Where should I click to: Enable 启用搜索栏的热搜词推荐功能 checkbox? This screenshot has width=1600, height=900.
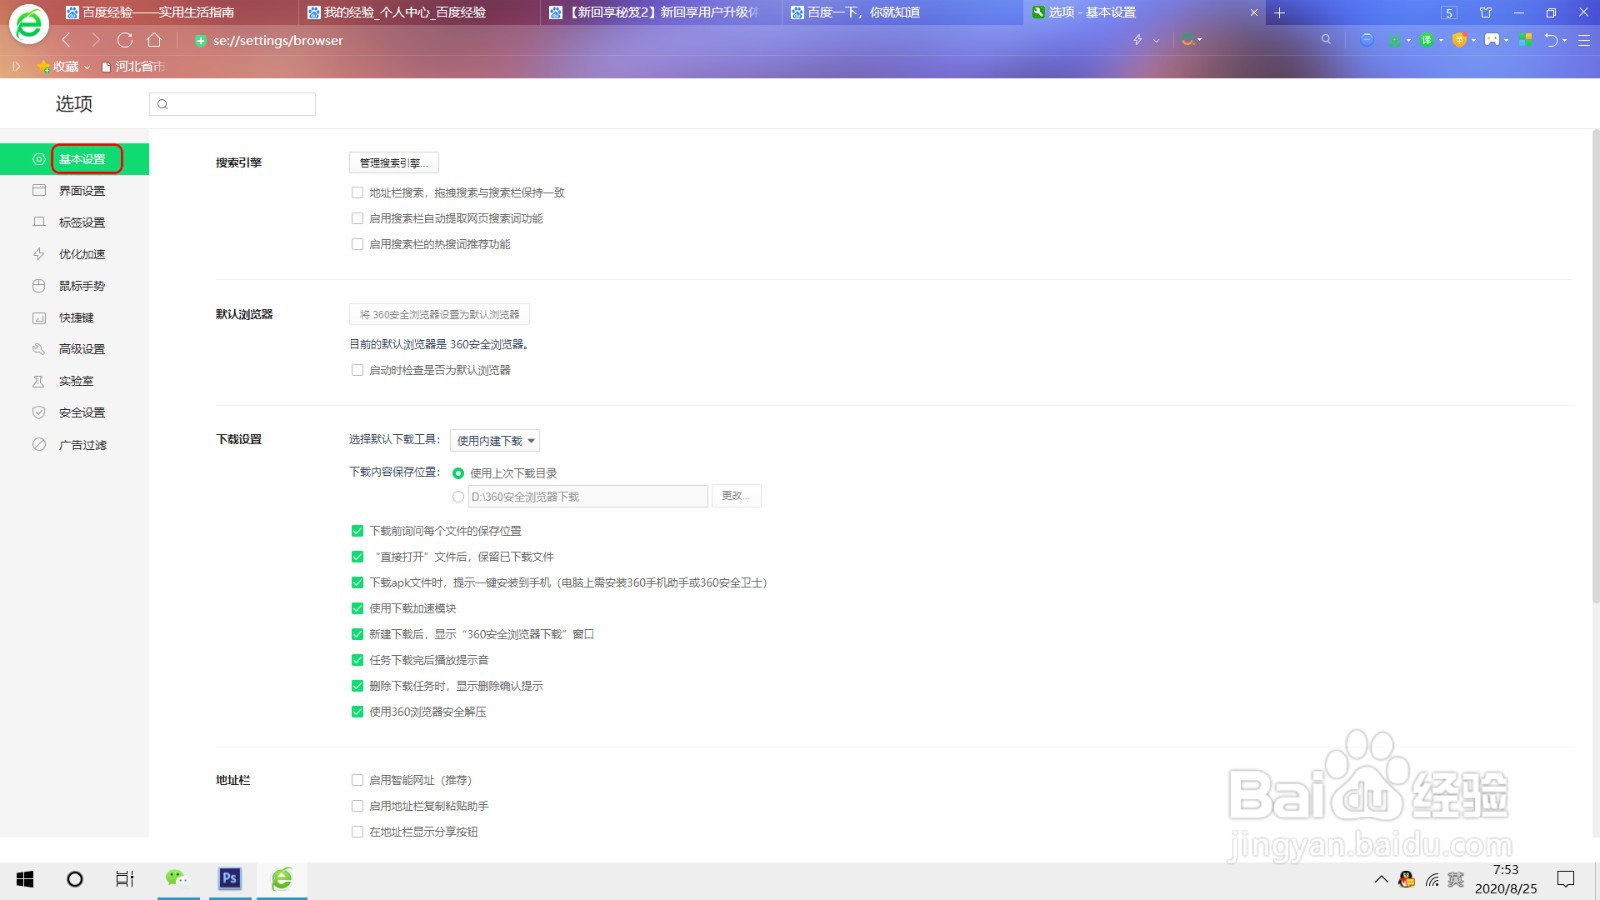357,244
